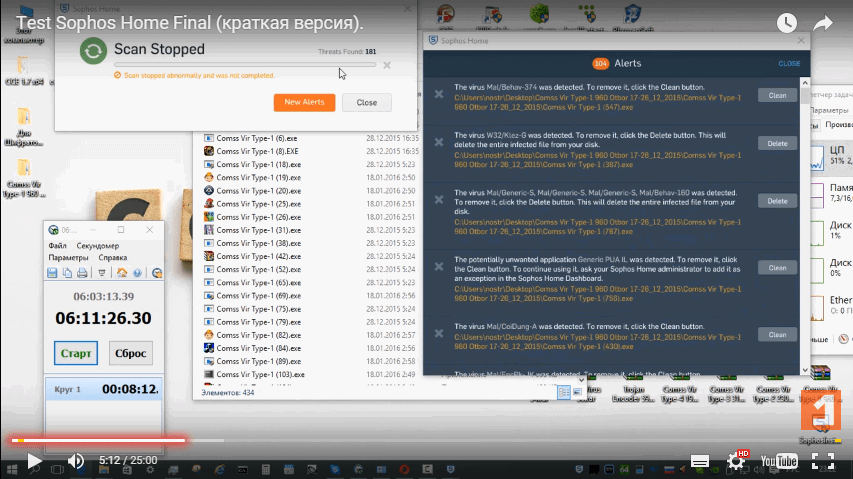The image size is (853, 479).
Task: Open Файл menu in stopwatch window
Action: 57,246
